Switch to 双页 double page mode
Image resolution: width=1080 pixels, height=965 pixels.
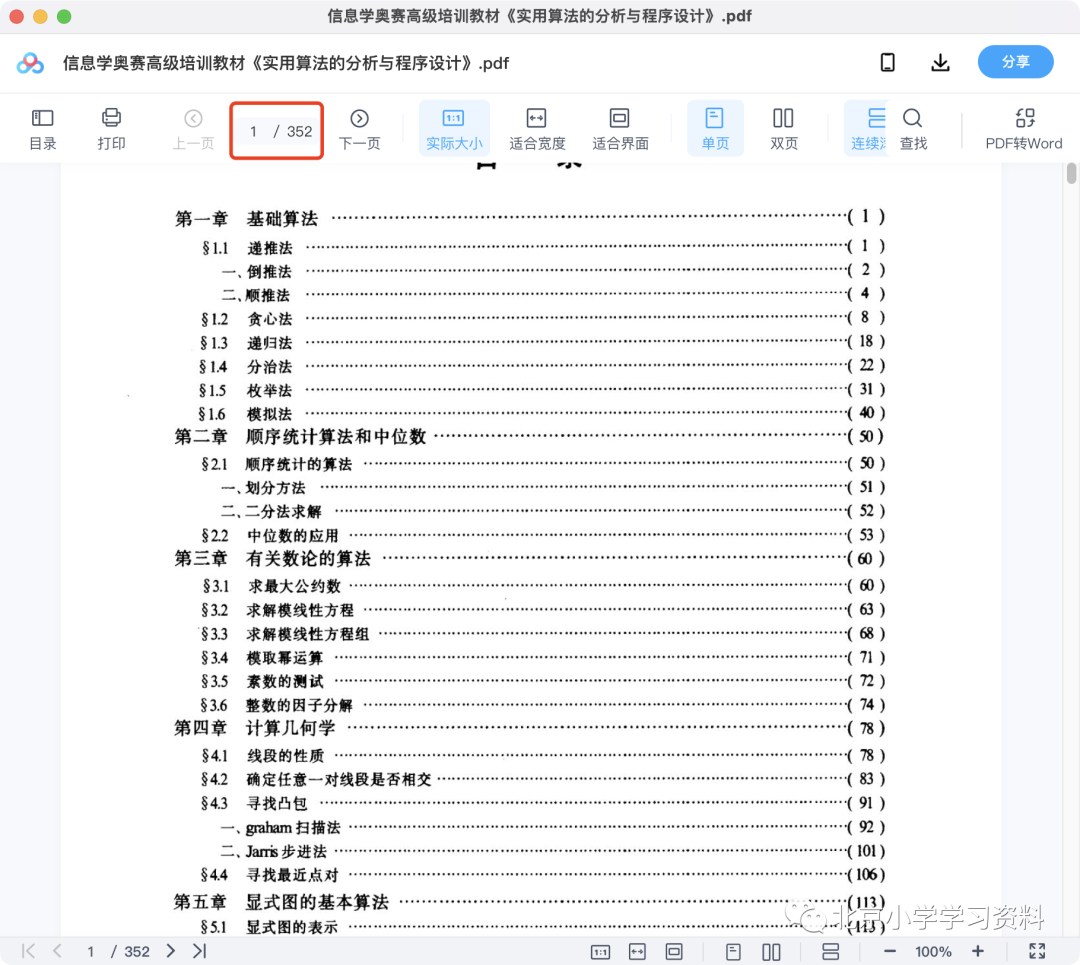point(784,129)
